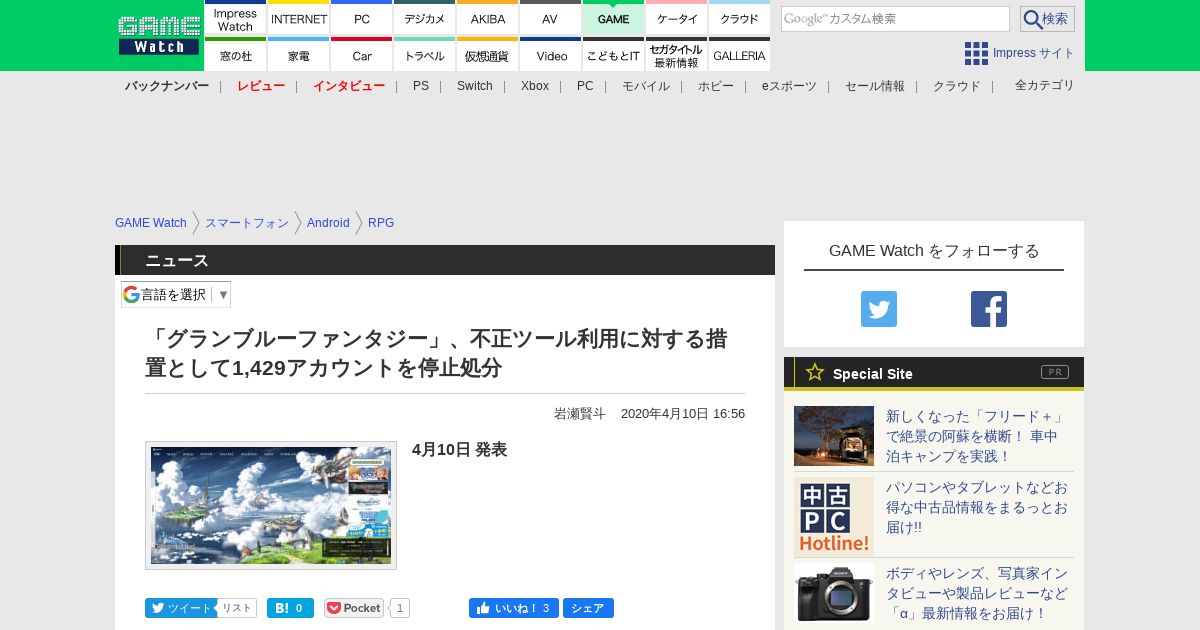The image size is (1200, 630).
Task: Open バックナンバー in the navigation
Action: (167, 86)
